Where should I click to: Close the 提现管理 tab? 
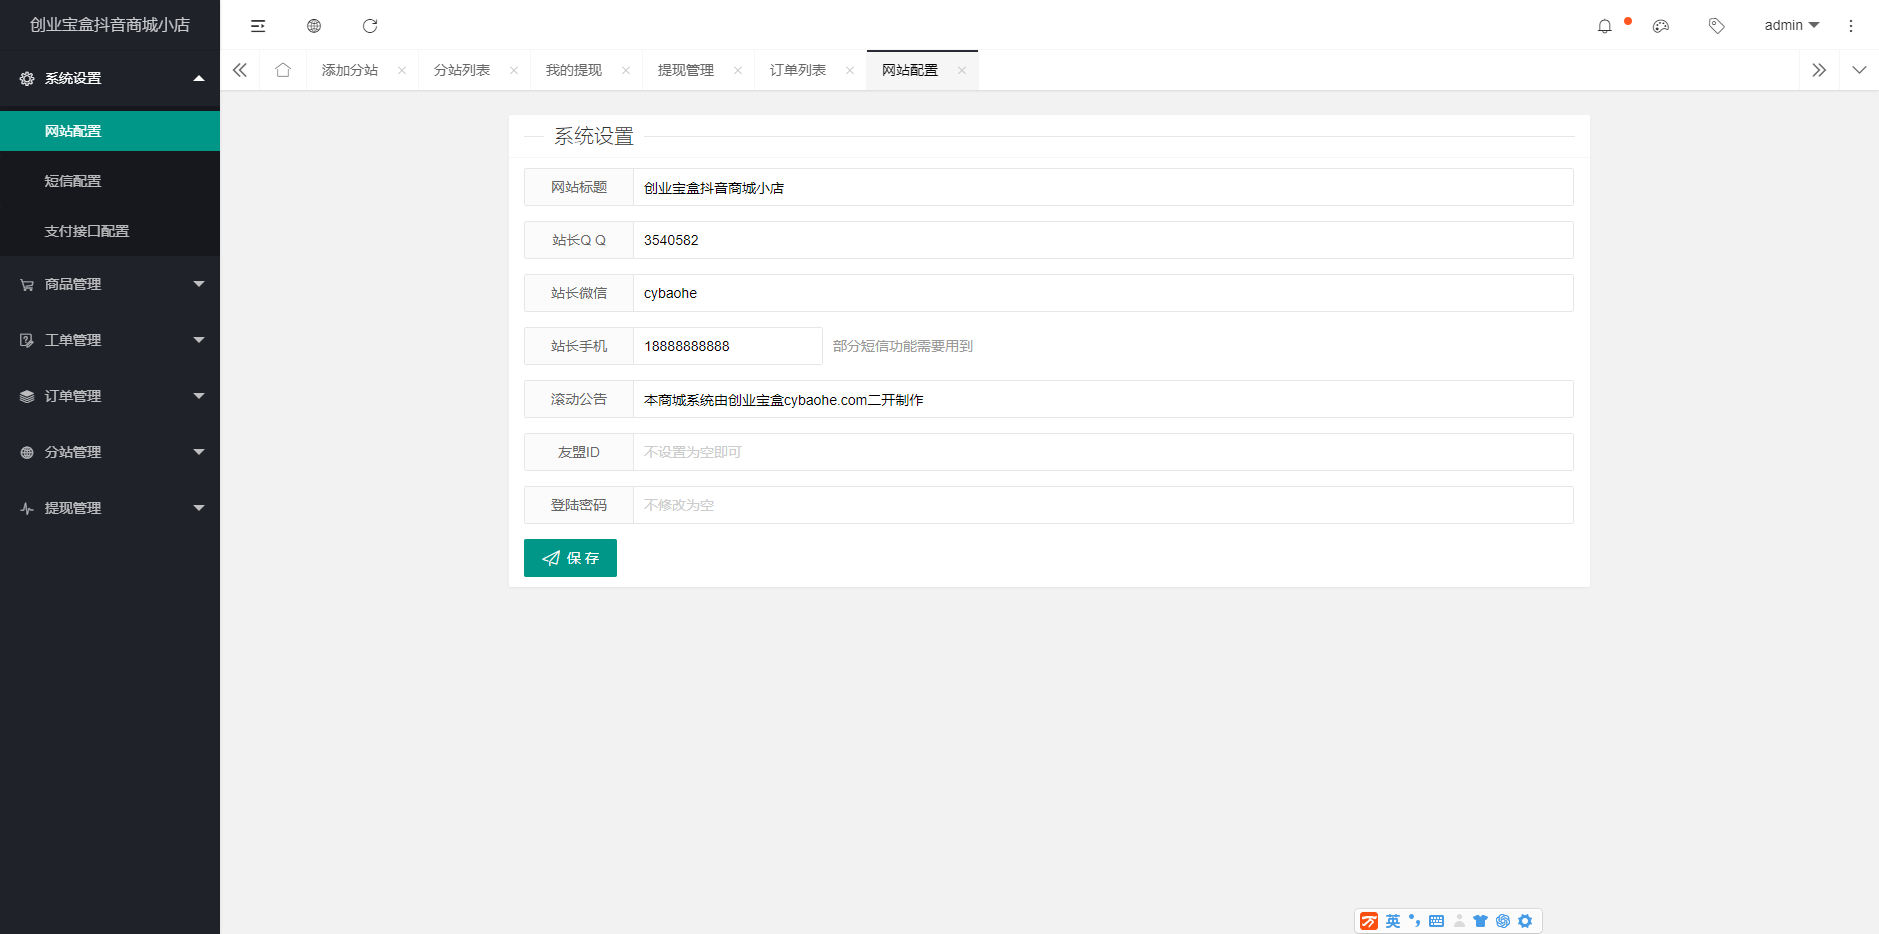point(737,70)
